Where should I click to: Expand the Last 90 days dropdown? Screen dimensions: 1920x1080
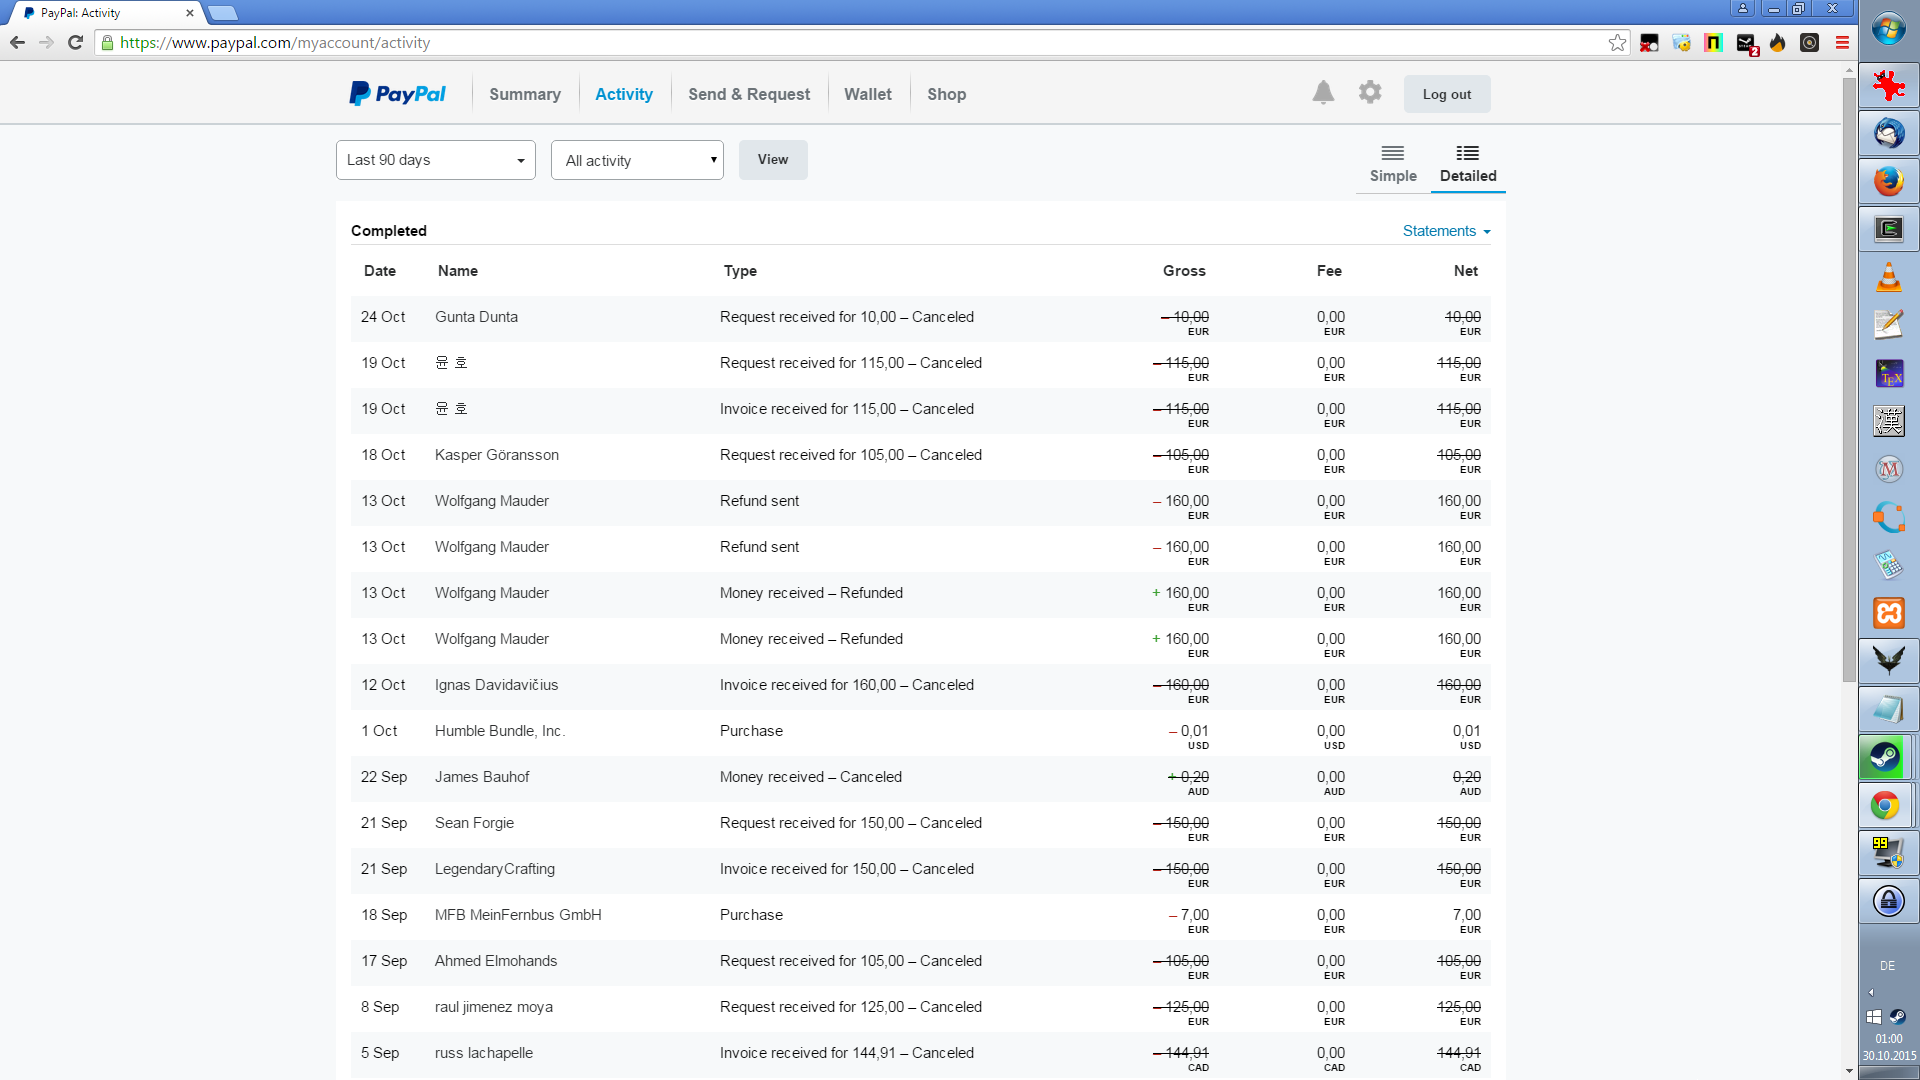pos(436,160)
